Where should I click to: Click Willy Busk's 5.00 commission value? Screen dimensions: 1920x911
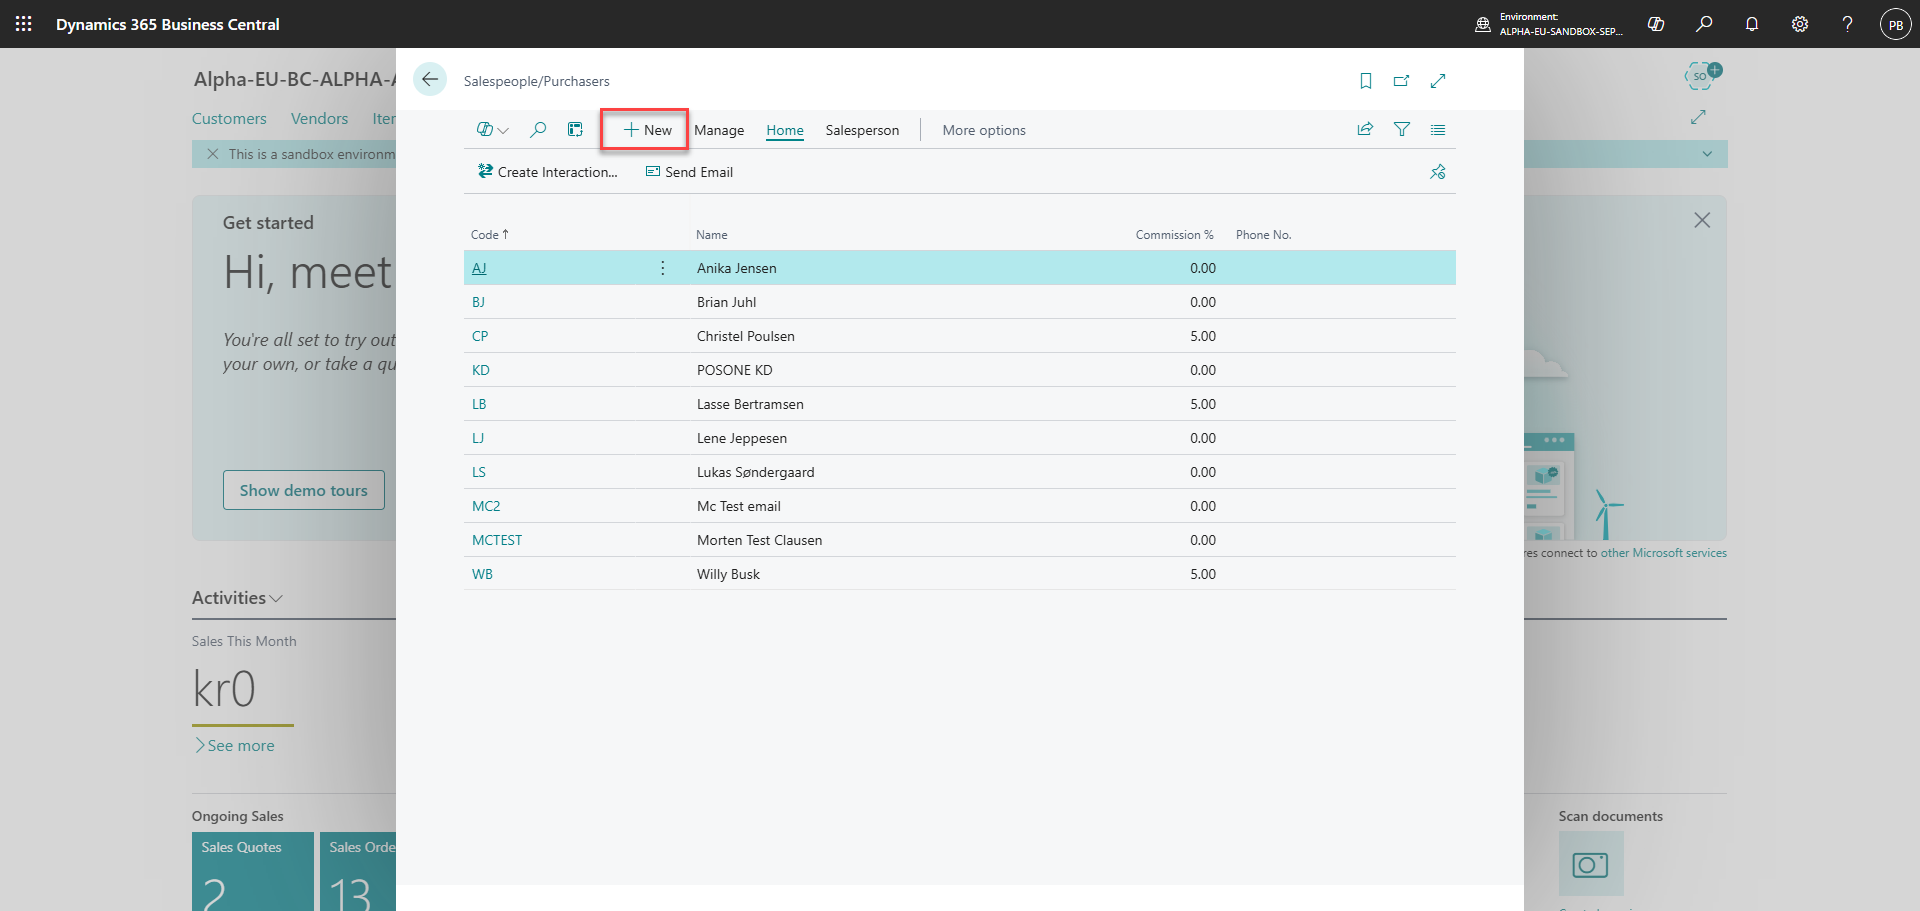[1203, 574]
